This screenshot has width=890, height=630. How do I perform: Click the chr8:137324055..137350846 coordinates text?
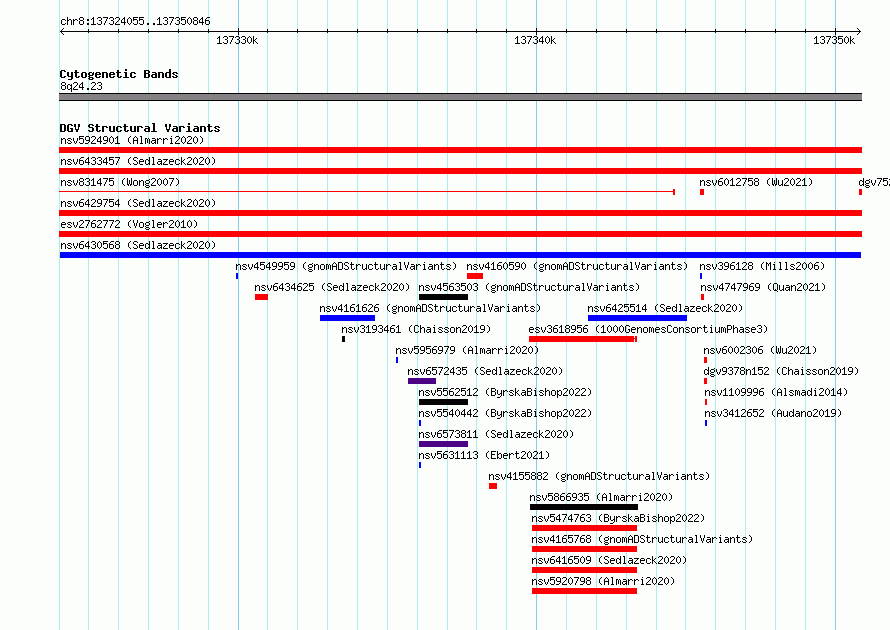tap(135, 21)
